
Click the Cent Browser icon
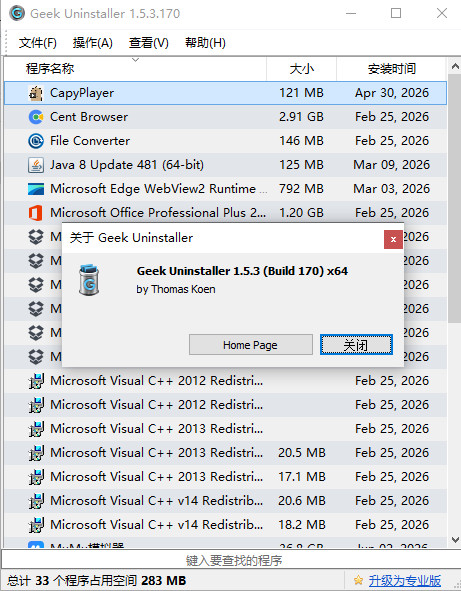pos(36,117)
